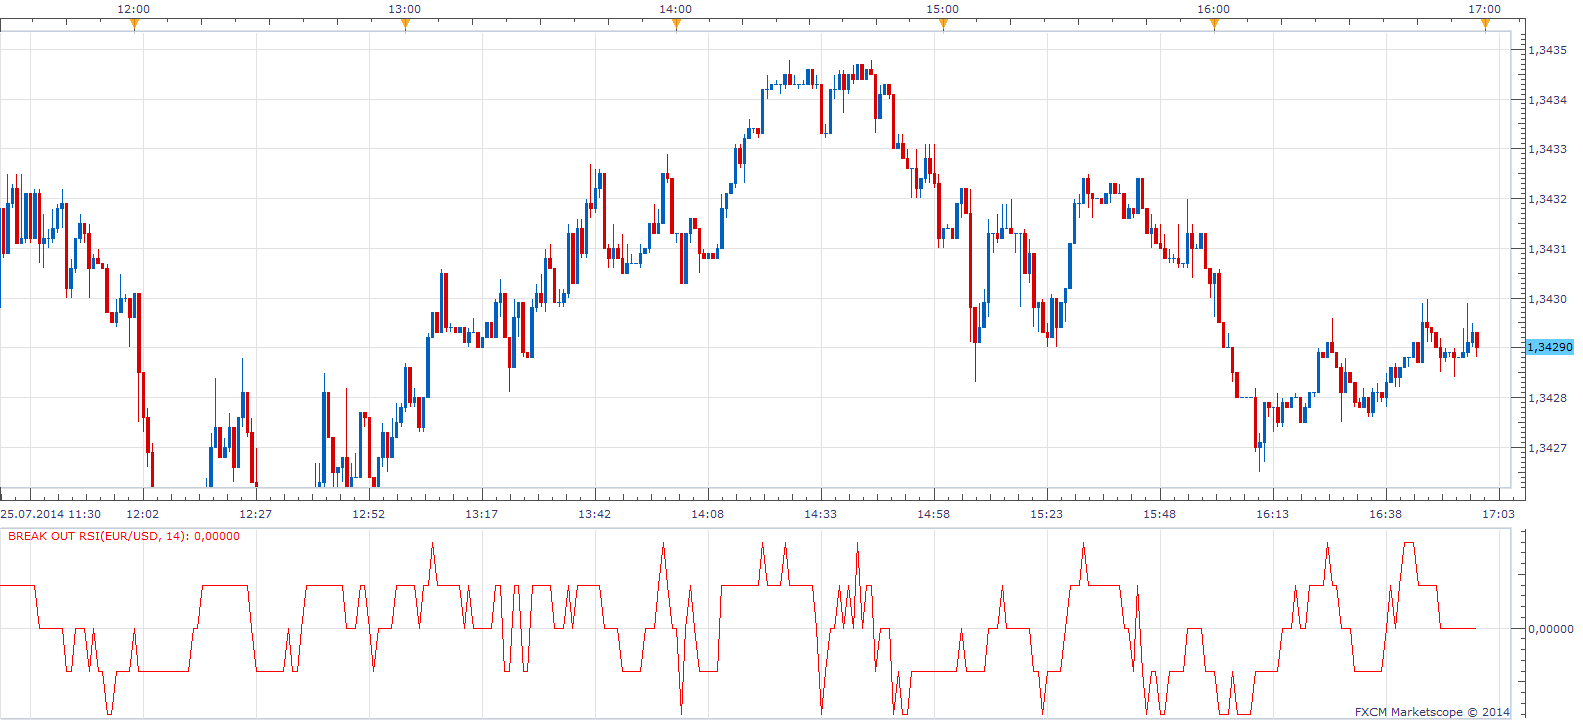Screen dimensions: 1583x720
Task: Click the 13:17 time axis label
Action: coord(482,514)
